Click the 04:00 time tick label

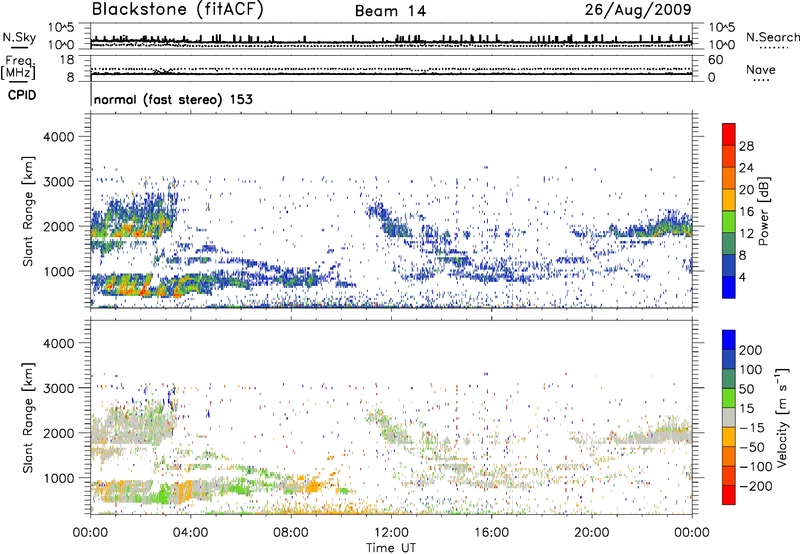tap(191, 533)
